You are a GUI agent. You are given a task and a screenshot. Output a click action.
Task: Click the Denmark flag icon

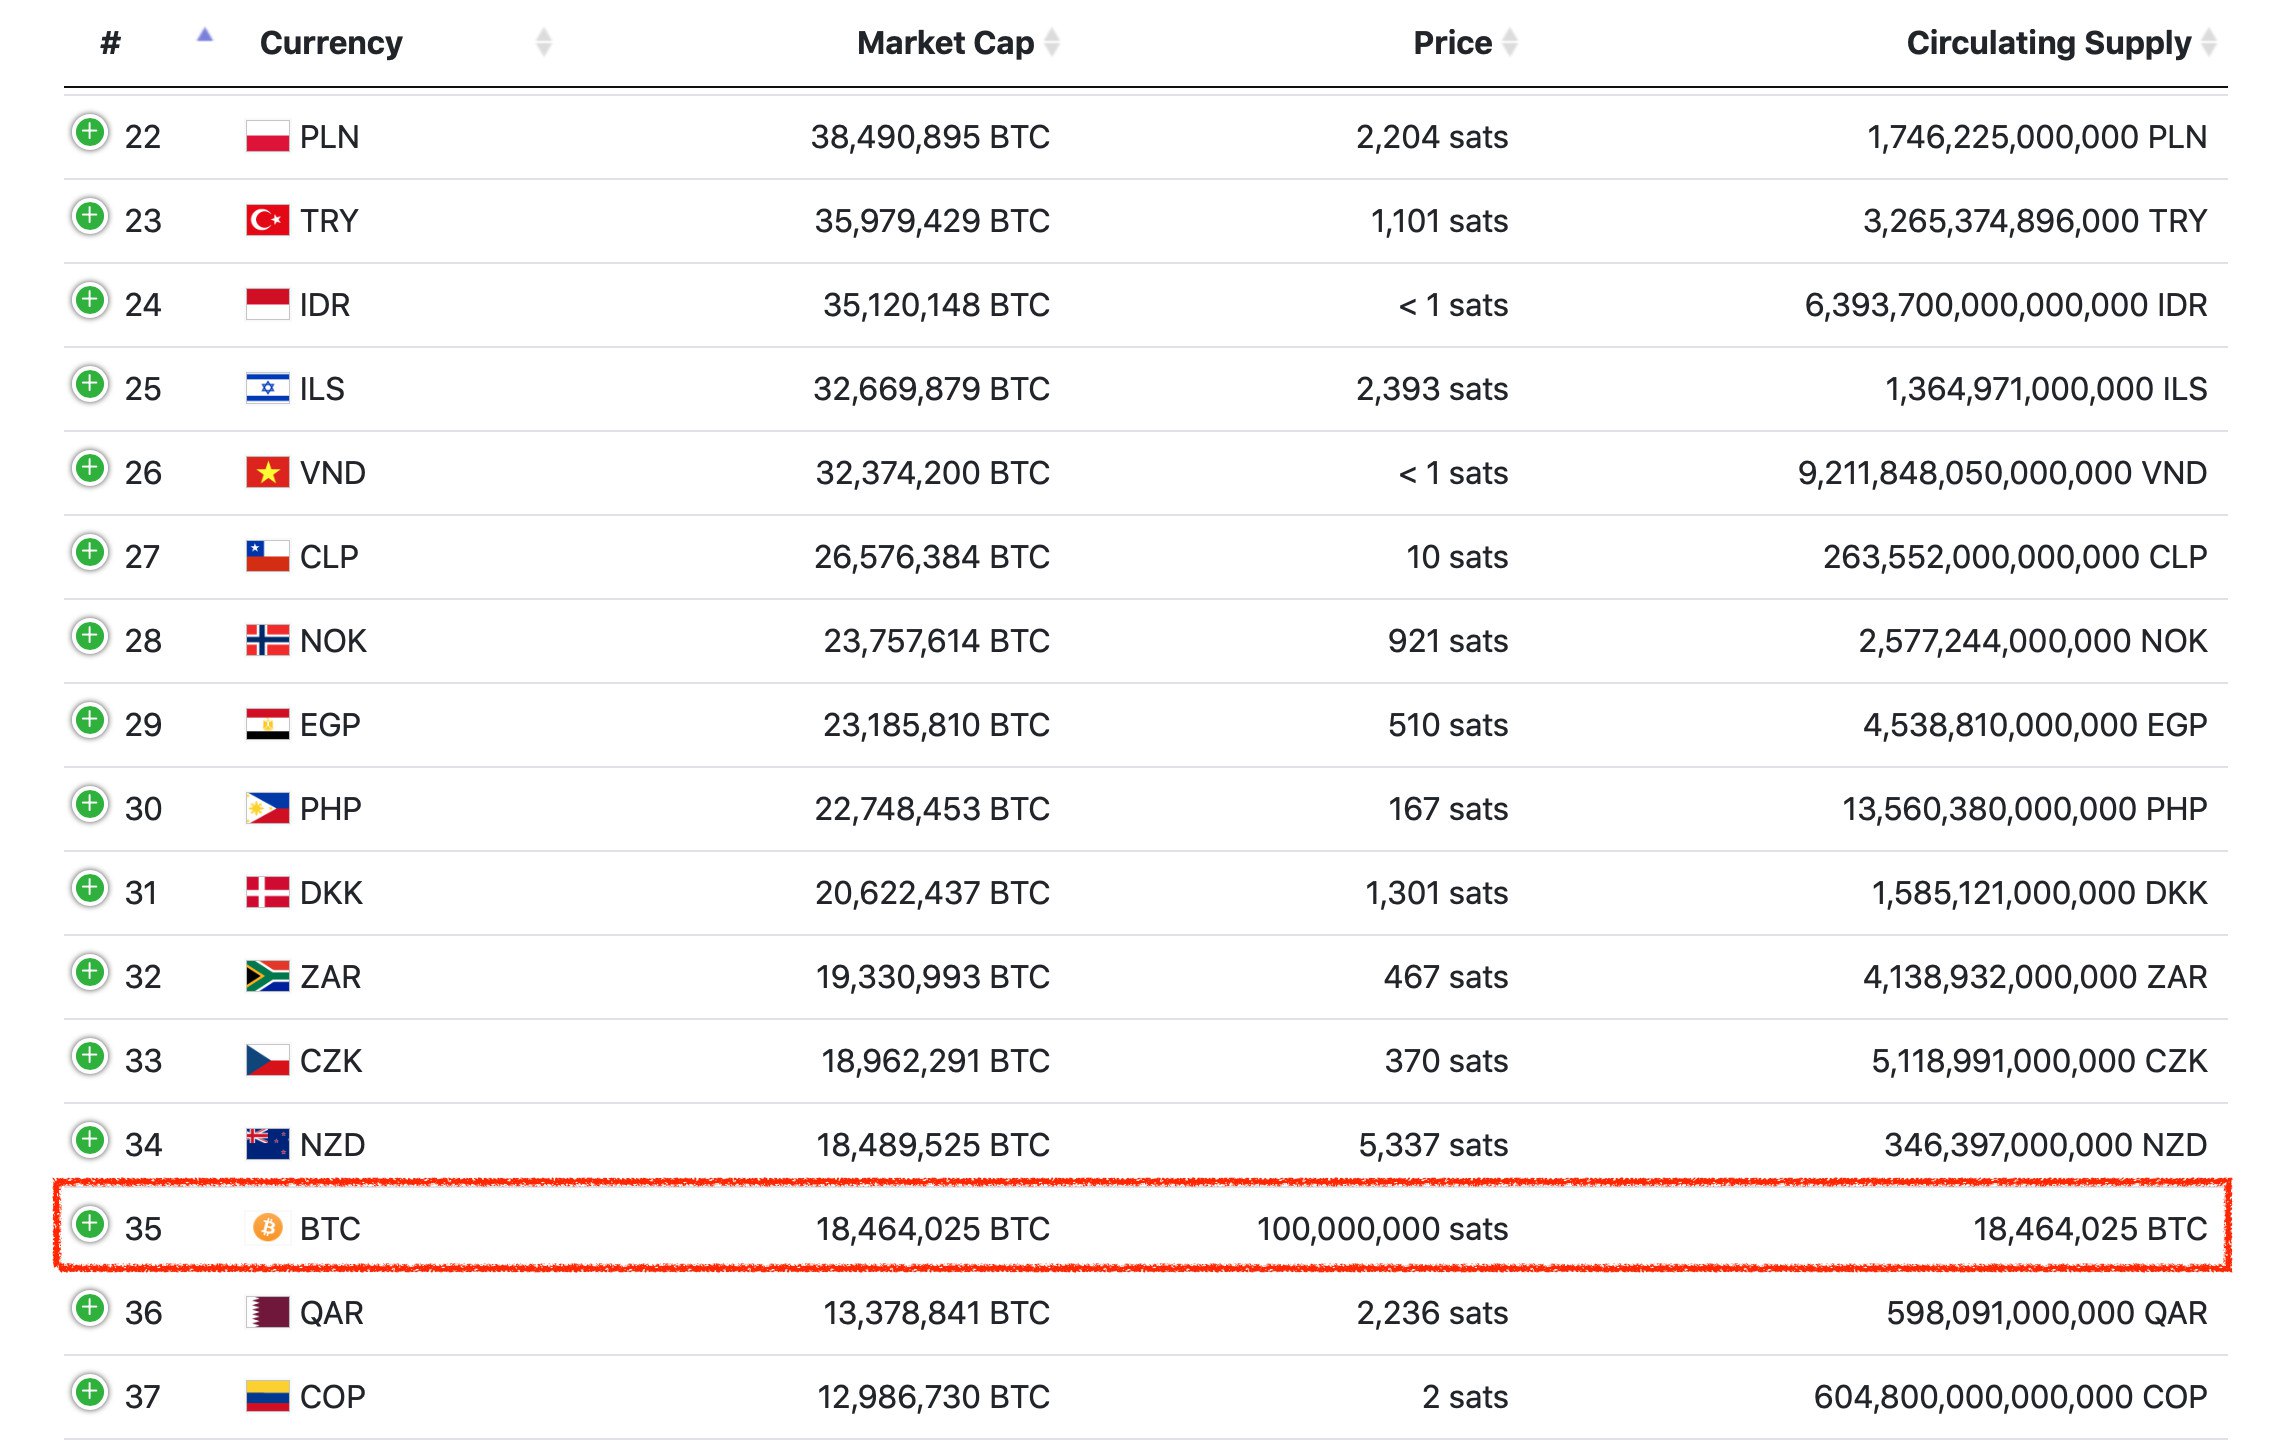(267, 892)
